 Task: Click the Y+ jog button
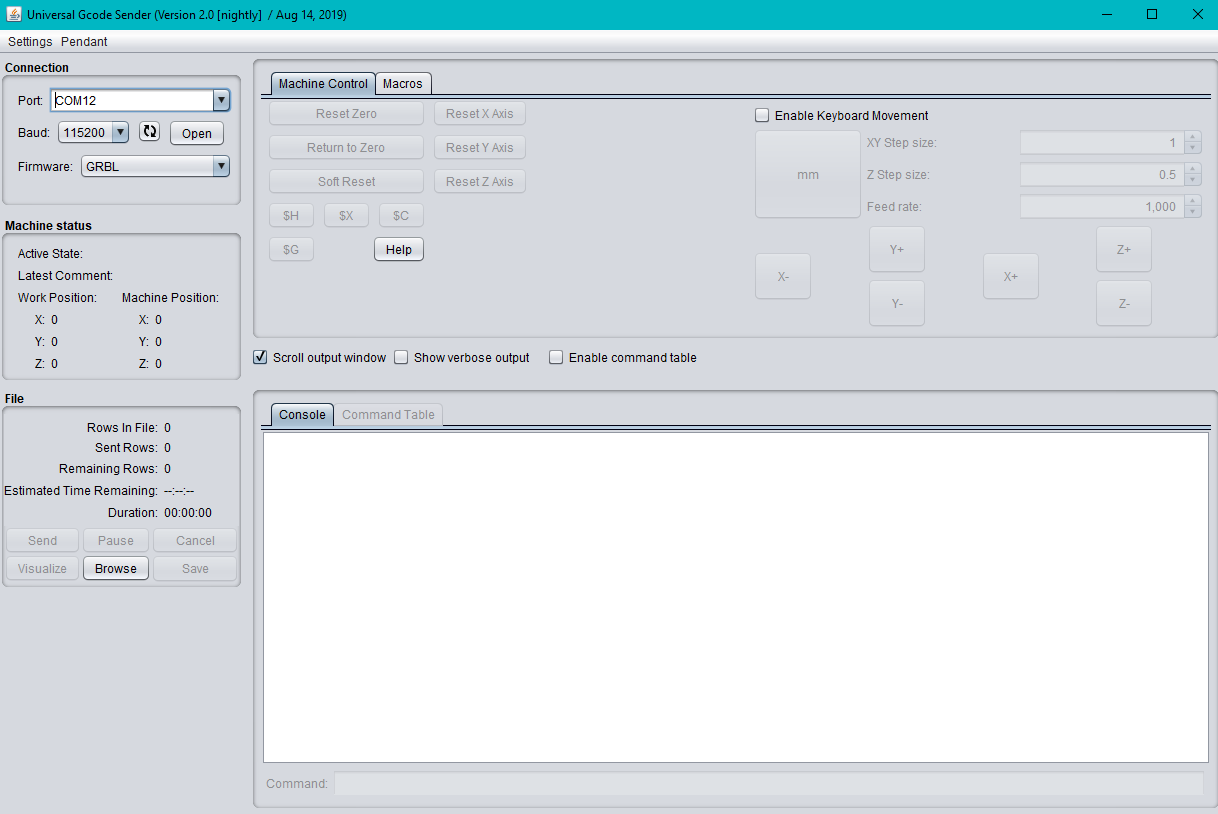897,249
